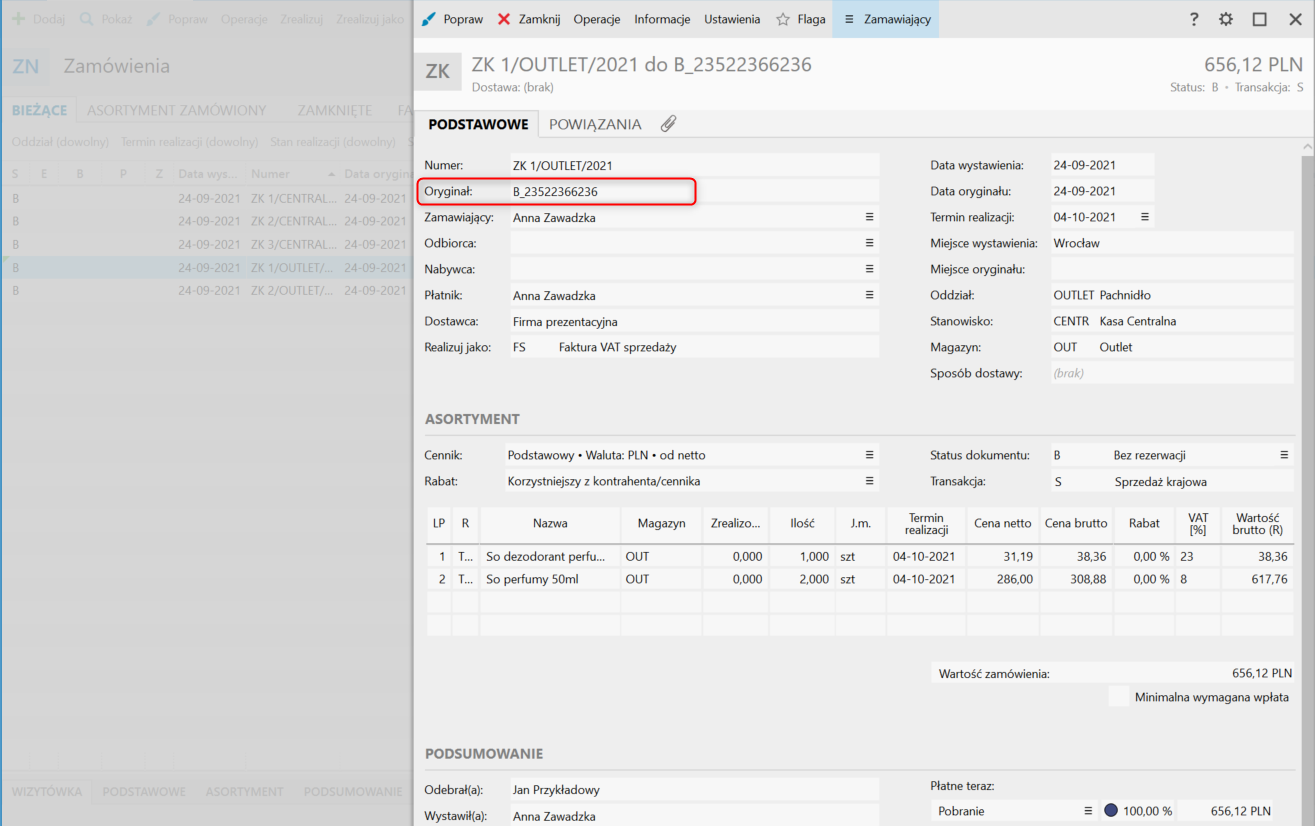Open the Ustawienia menu
This screenshot has height=826, width=1315.
(x=732, y=19)
